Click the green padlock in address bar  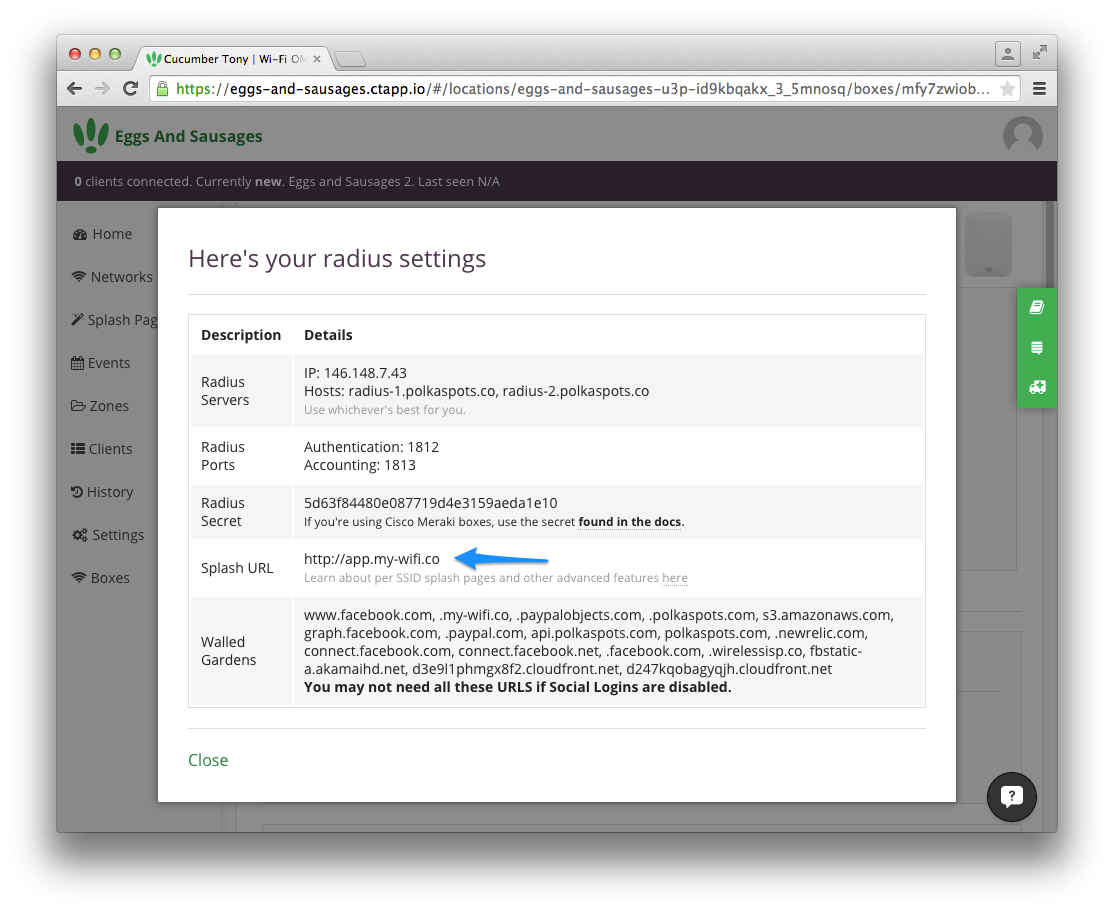[x=162, y=89]
